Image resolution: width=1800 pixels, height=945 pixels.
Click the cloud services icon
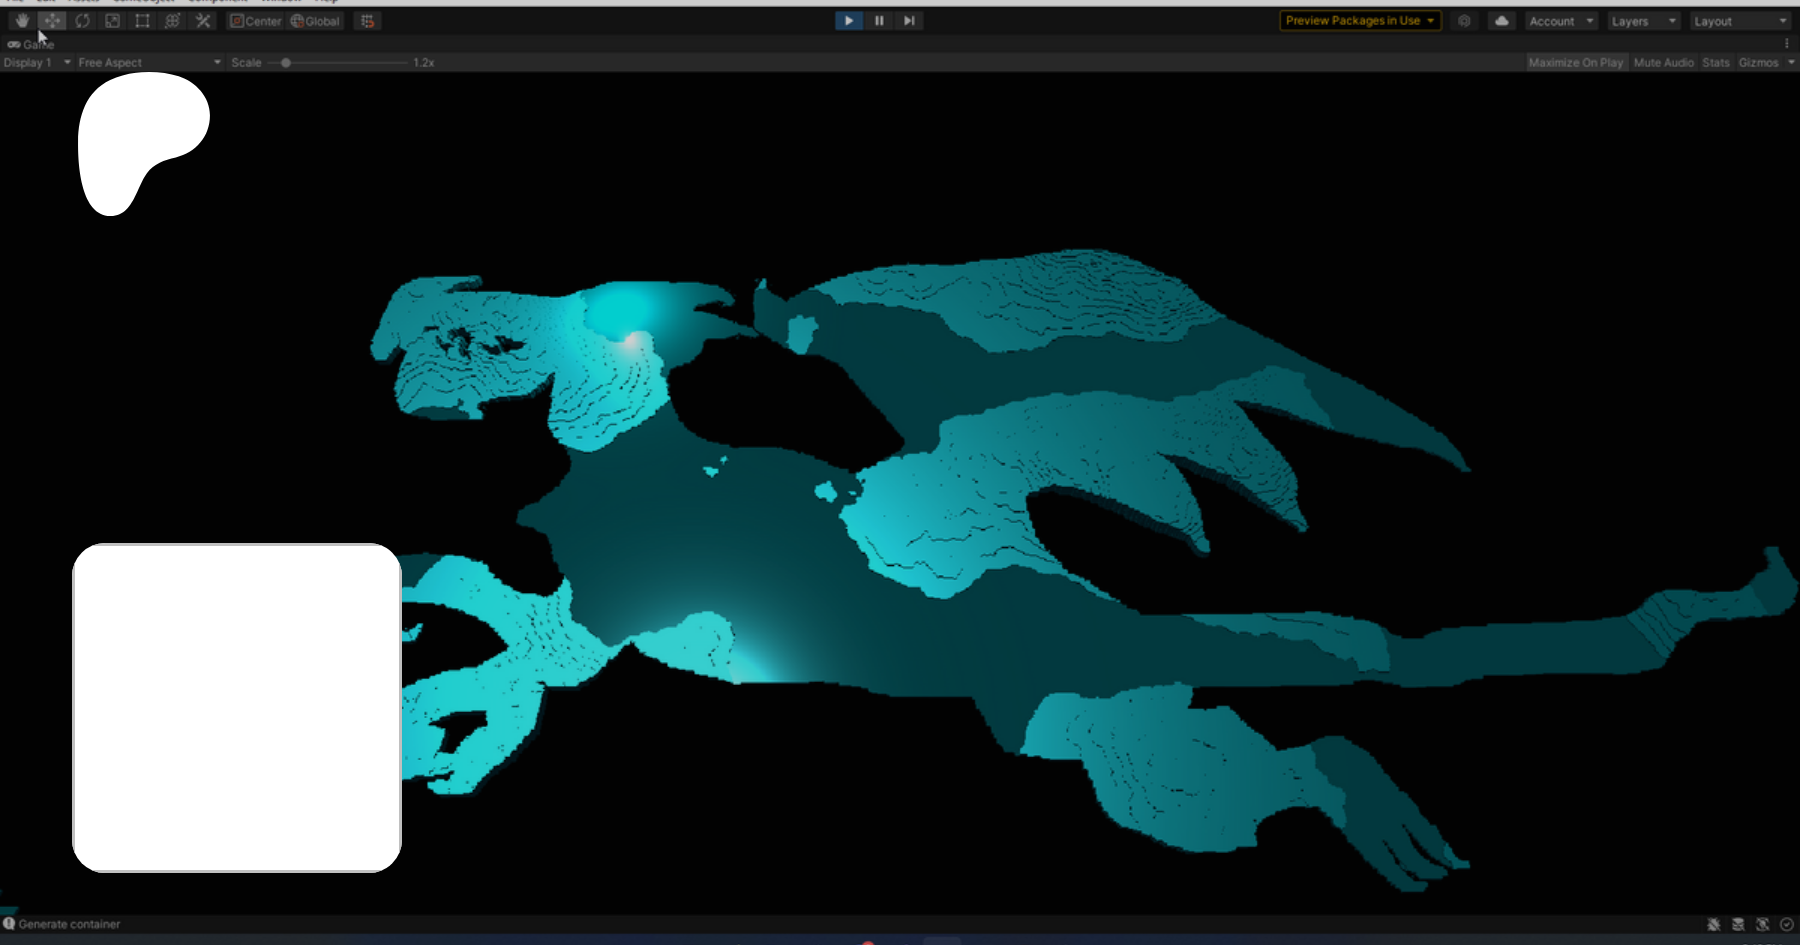pos(1501,21)
